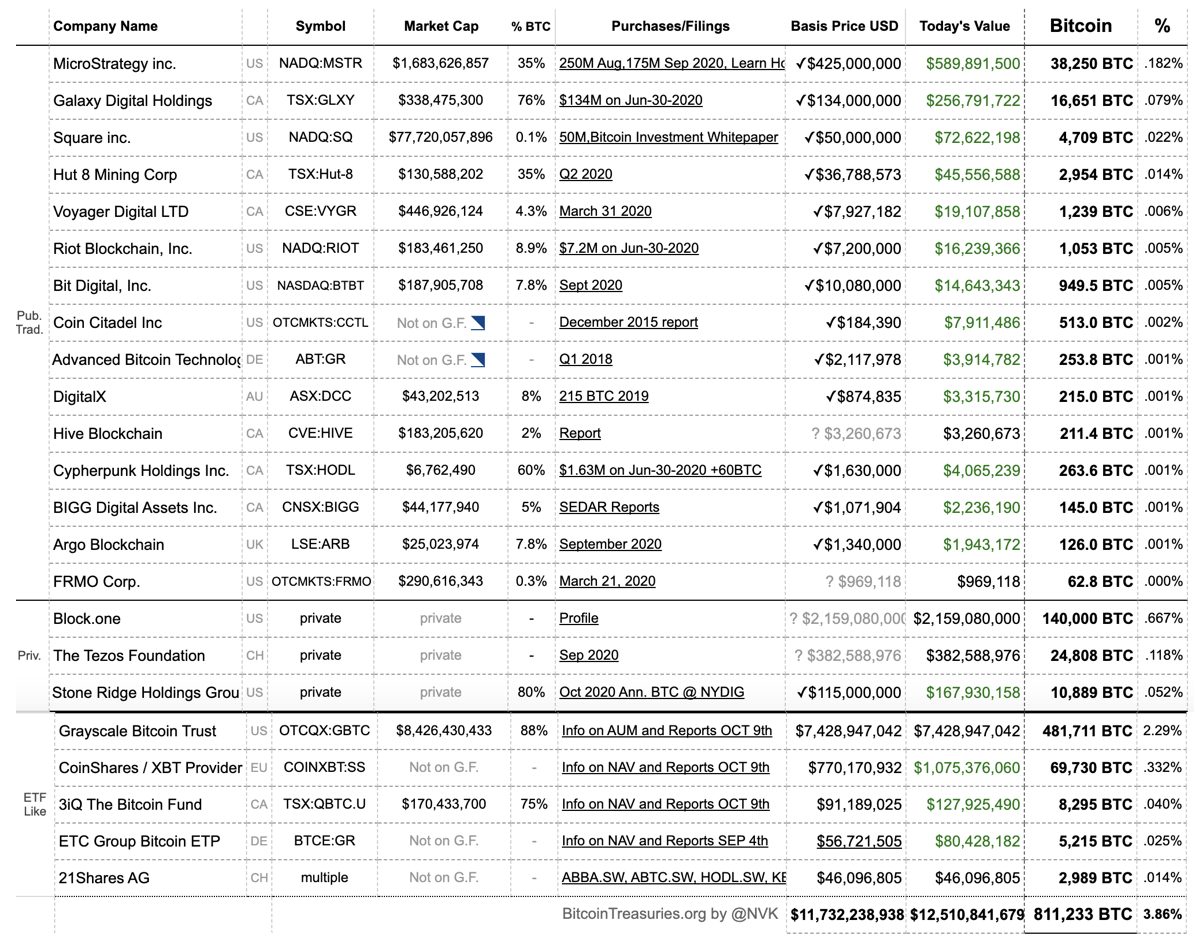Click checkmark next to Argo Blockchain's $1,340,000
Screen dimensions: 1198x950
(817, 544)
